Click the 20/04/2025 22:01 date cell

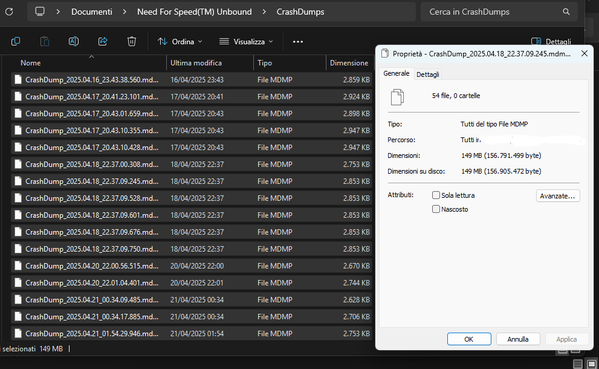tap(197, 283)
